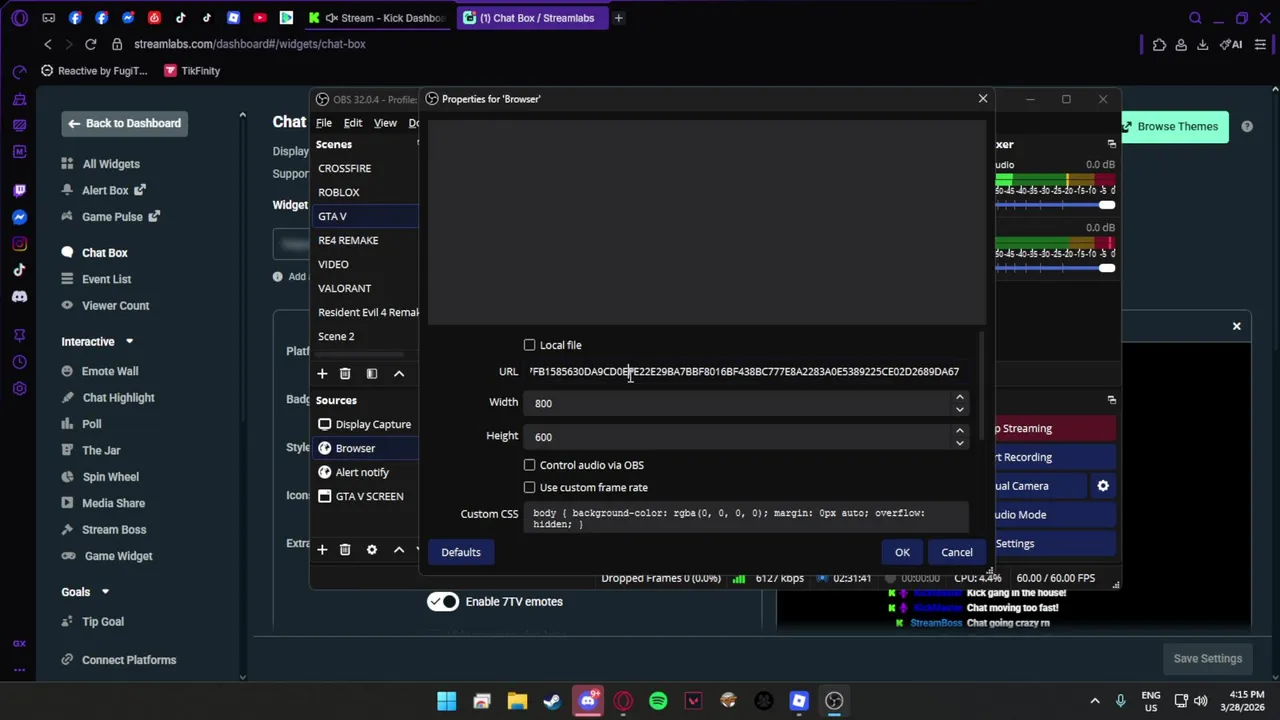
Task: Reload the Streamlabs page
Action: pos(90,44)
